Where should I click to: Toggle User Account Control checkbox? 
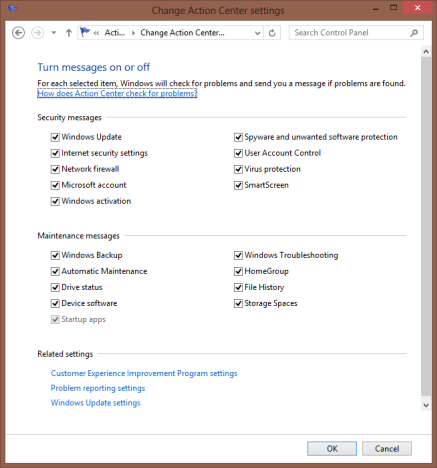(238, 153)
